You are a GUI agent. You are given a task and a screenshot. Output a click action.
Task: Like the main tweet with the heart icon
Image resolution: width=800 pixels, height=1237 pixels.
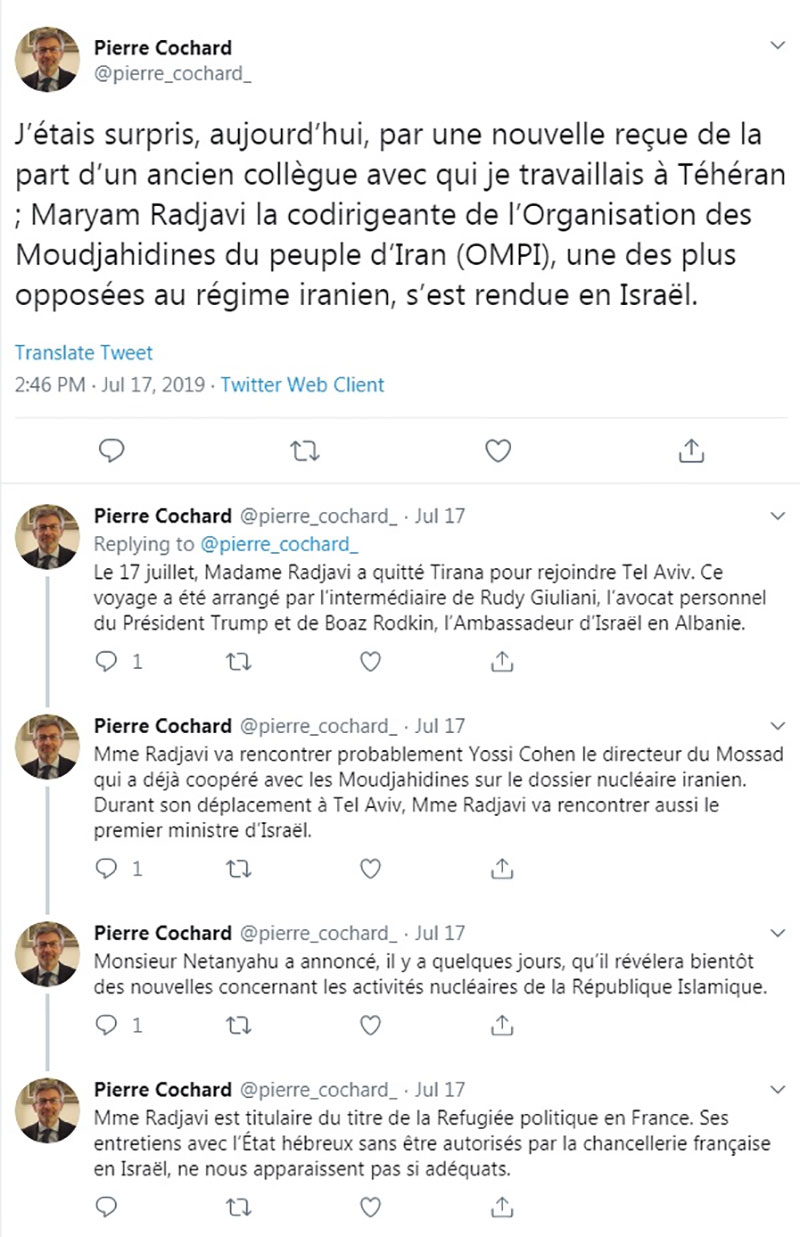pos(498,451)
